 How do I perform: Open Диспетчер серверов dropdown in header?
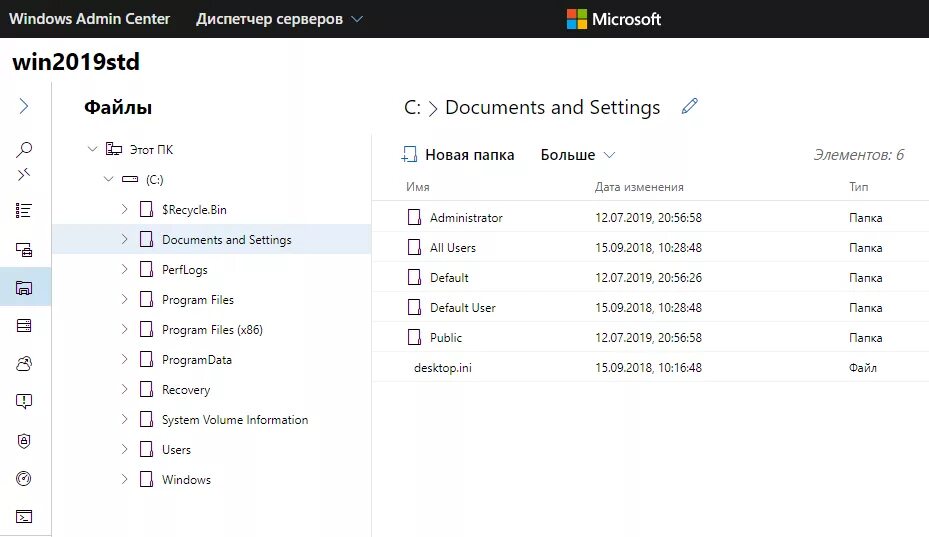279,19
